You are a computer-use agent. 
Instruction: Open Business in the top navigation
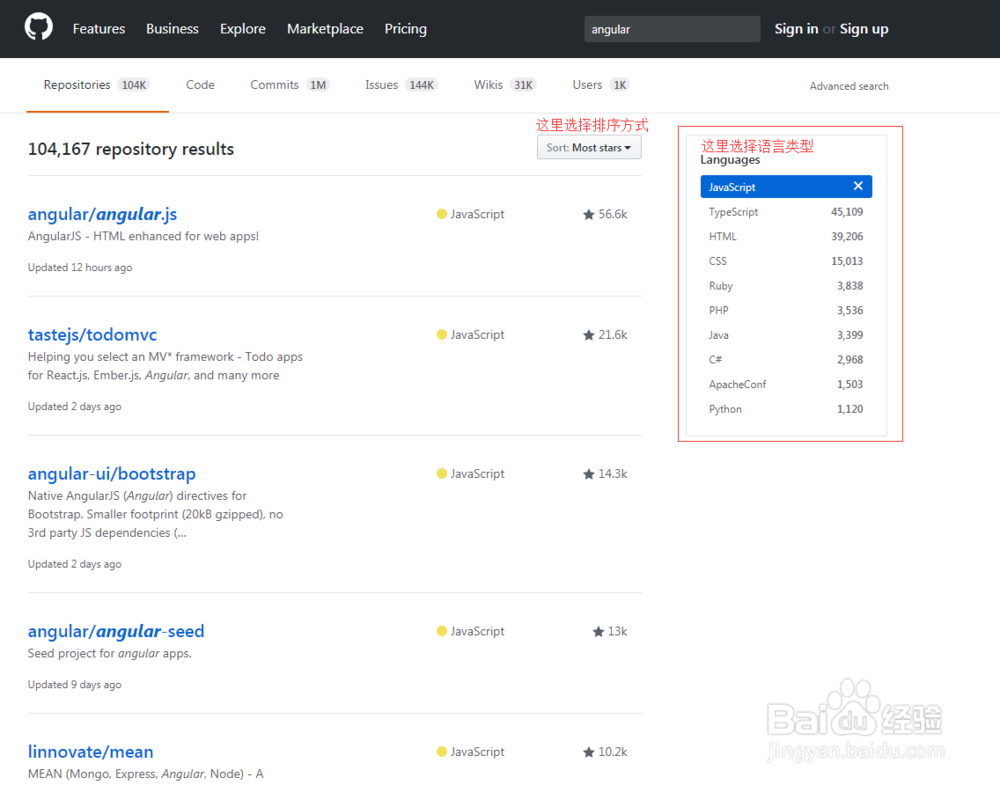point(172,29)
